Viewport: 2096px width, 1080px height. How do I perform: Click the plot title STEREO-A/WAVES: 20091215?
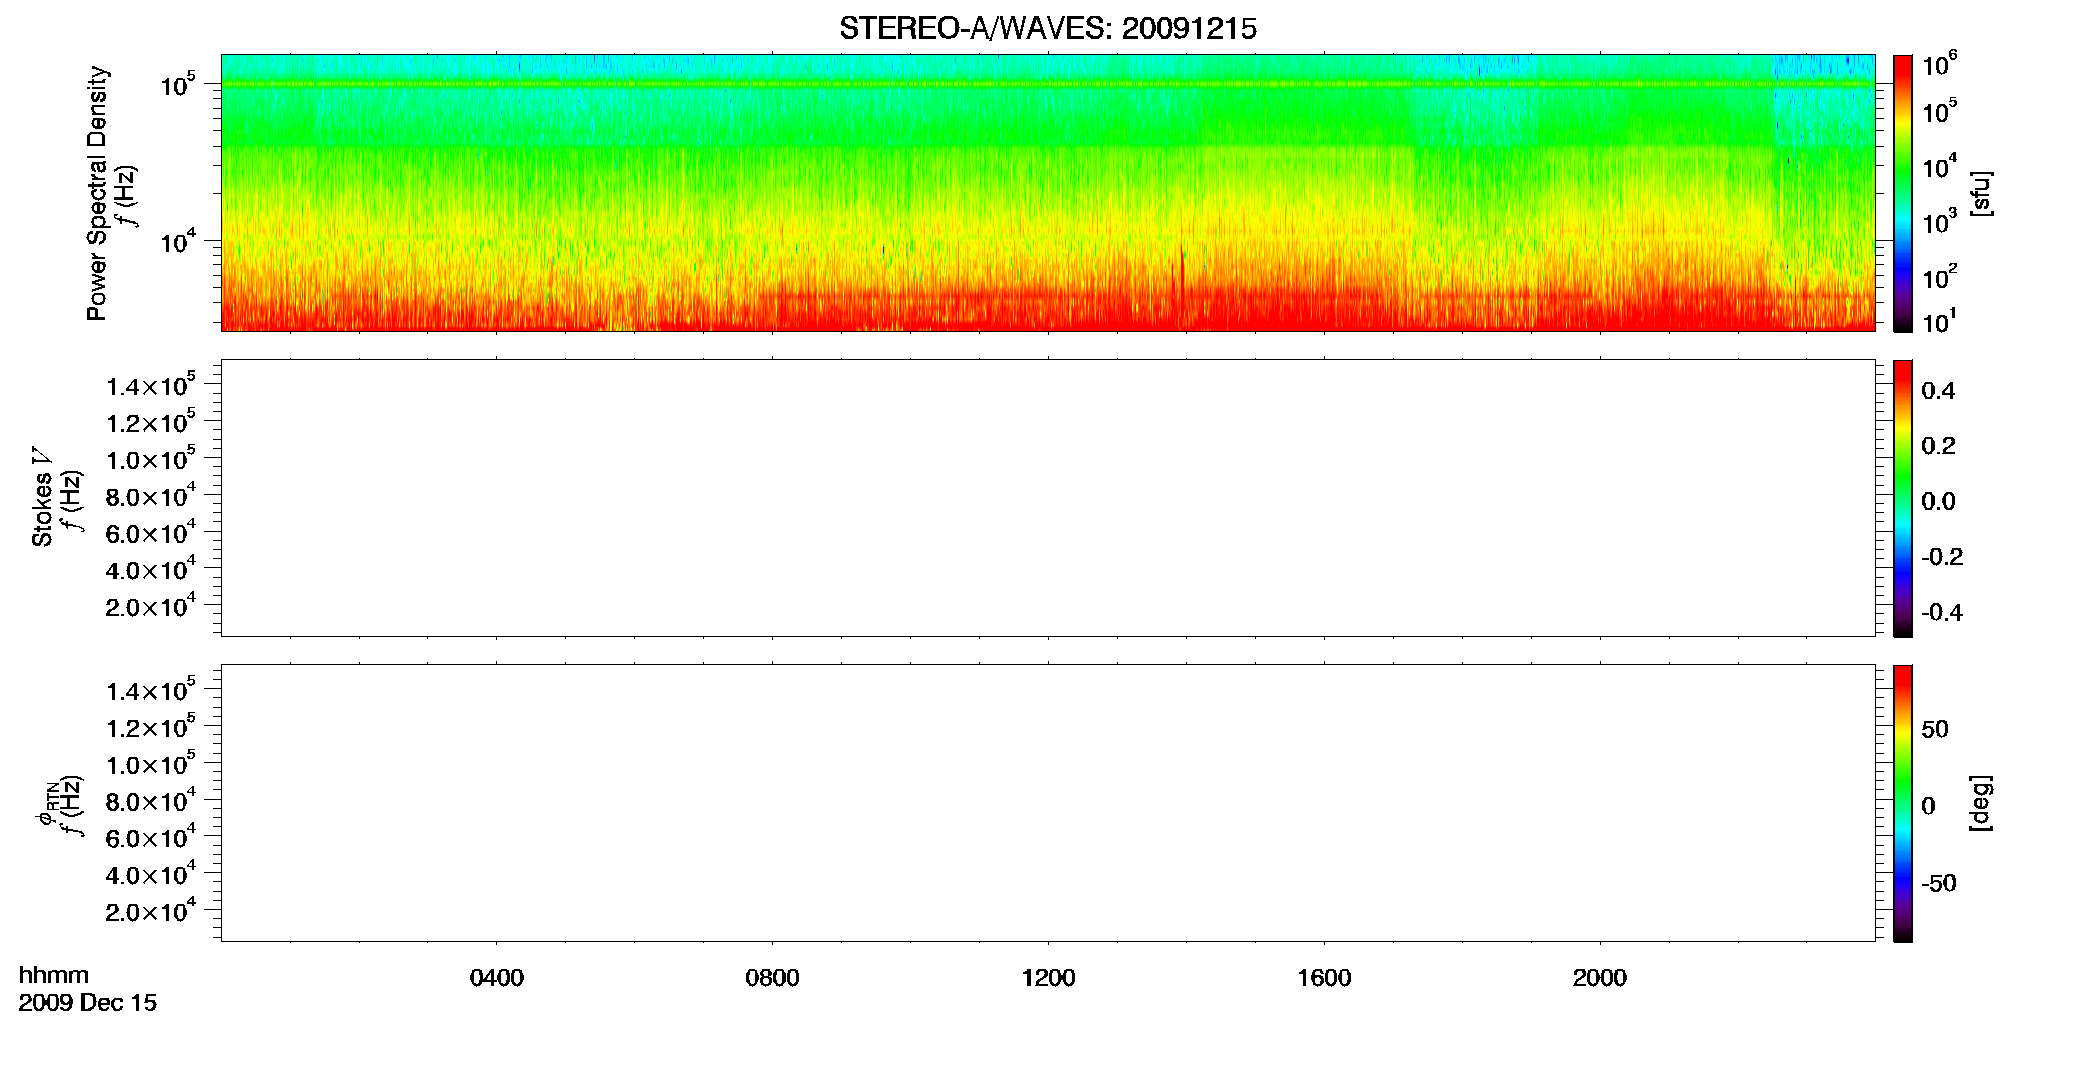1048,29
